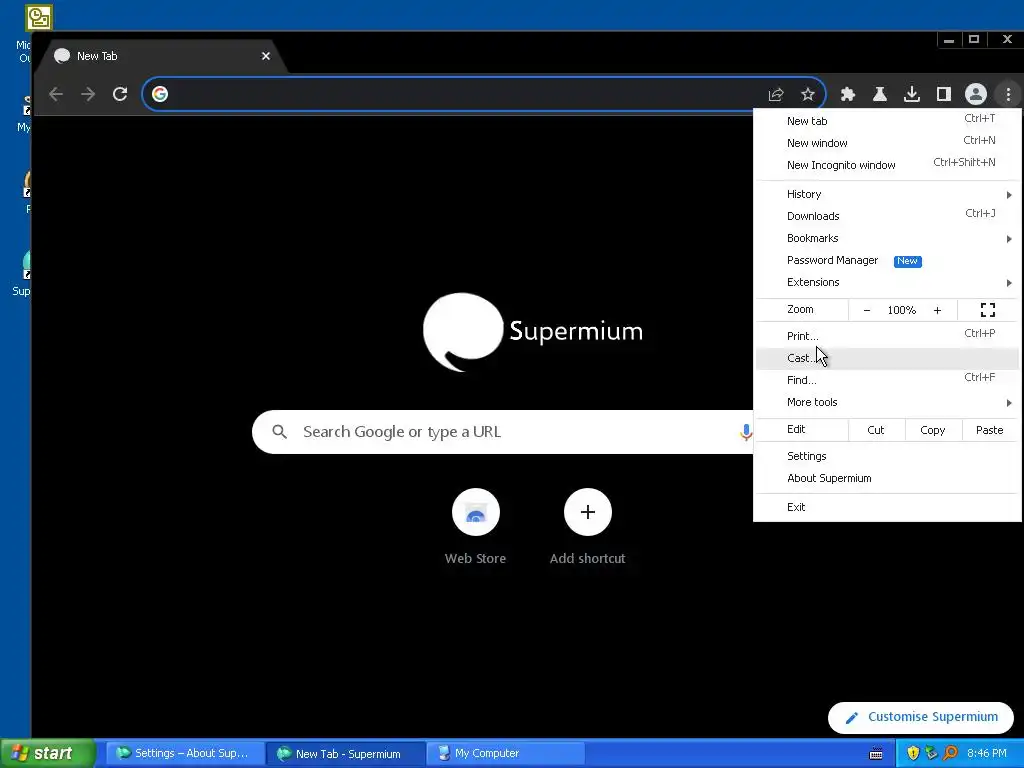The image size is (1024, 768).
Task: Open the Experiments flask icon
Action: pyautogui.click(x=880, y=95)
